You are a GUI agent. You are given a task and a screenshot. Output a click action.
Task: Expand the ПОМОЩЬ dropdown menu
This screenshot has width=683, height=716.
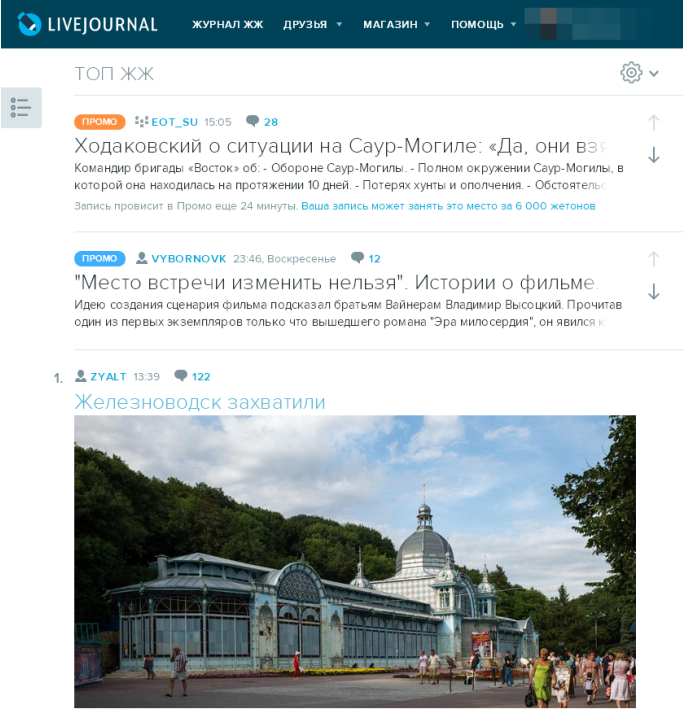click(513, 24)
